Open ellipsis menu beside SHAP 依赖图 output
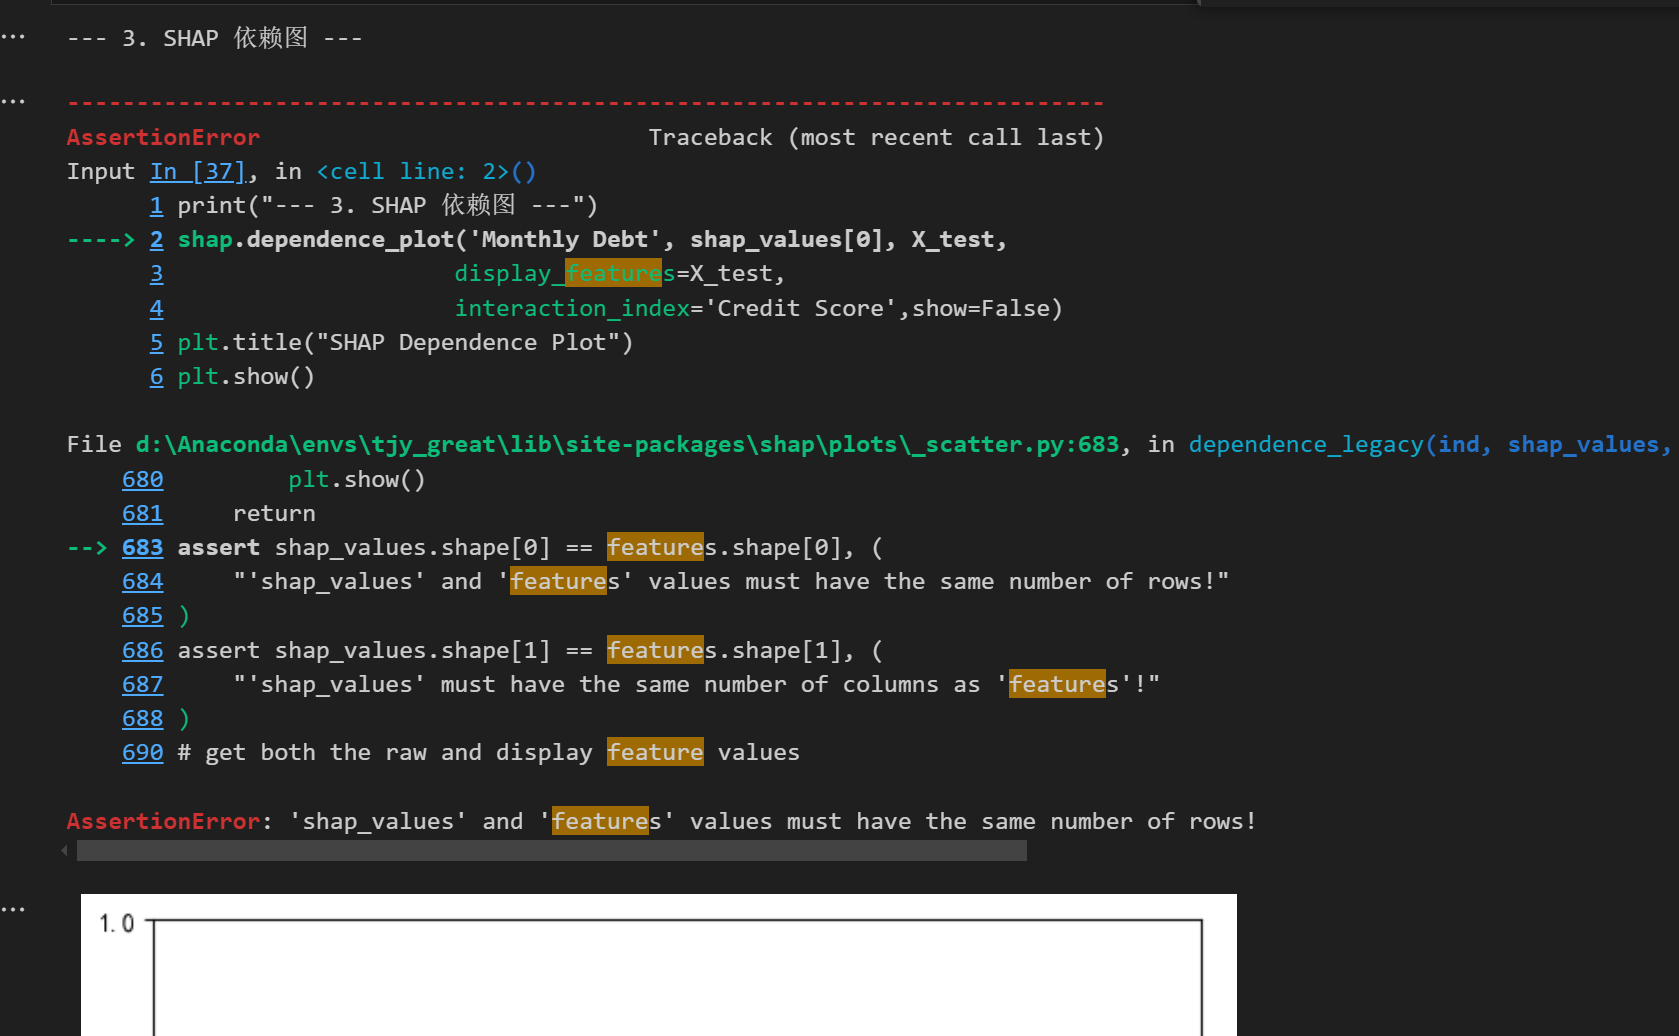 (13, 38)
